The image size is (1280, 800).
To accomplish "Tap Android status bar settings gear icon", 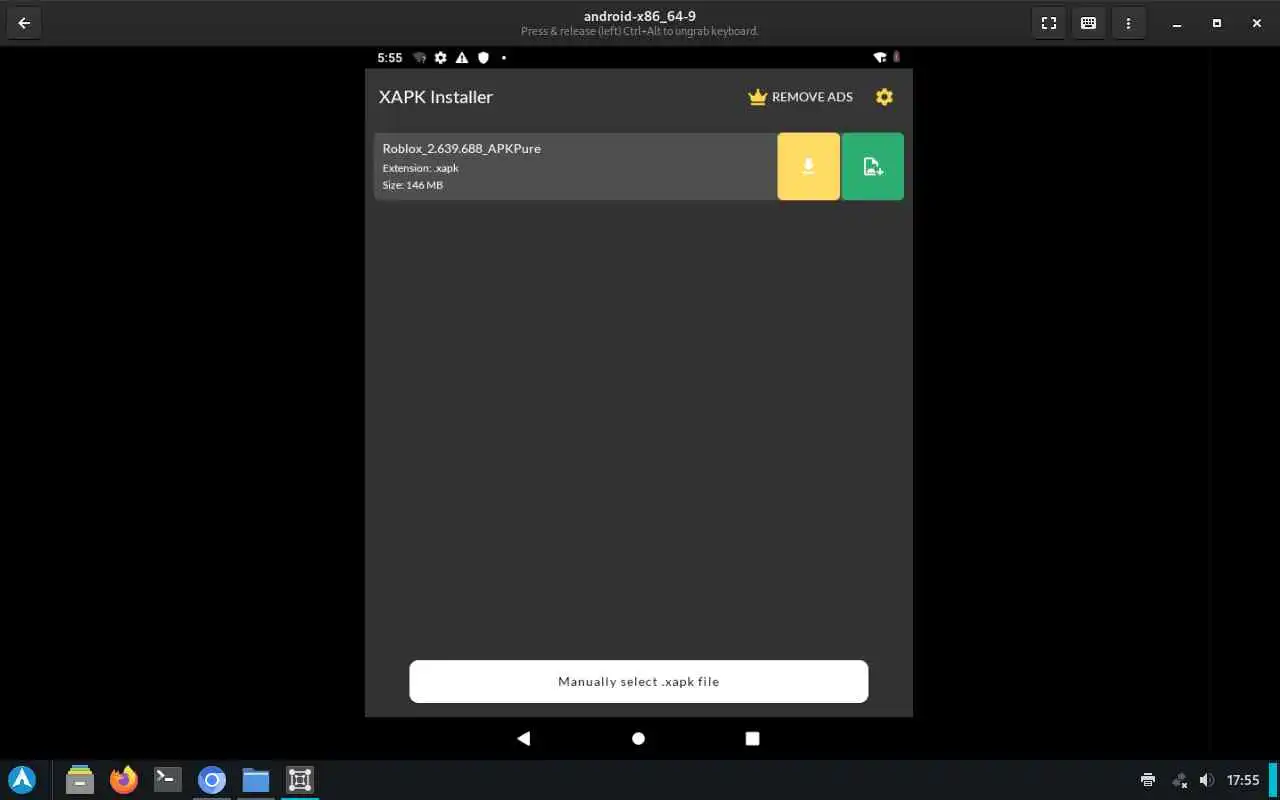I will coord(440,58).
